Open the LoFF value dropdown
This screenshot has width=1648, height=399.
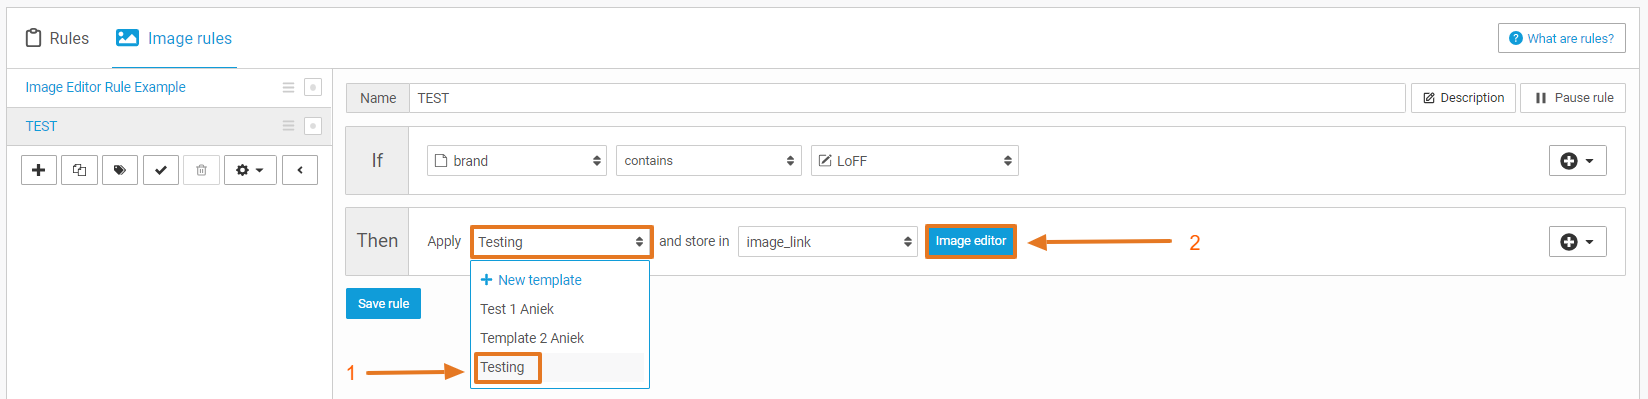[915, 160]
